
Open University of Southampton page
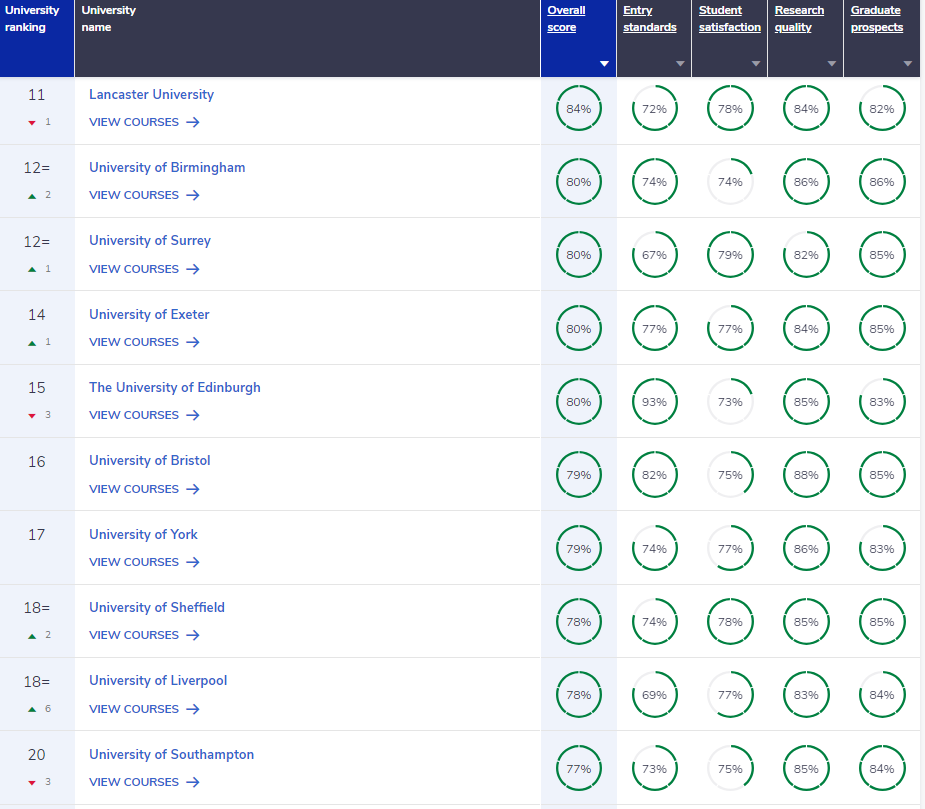pos(172,755)
